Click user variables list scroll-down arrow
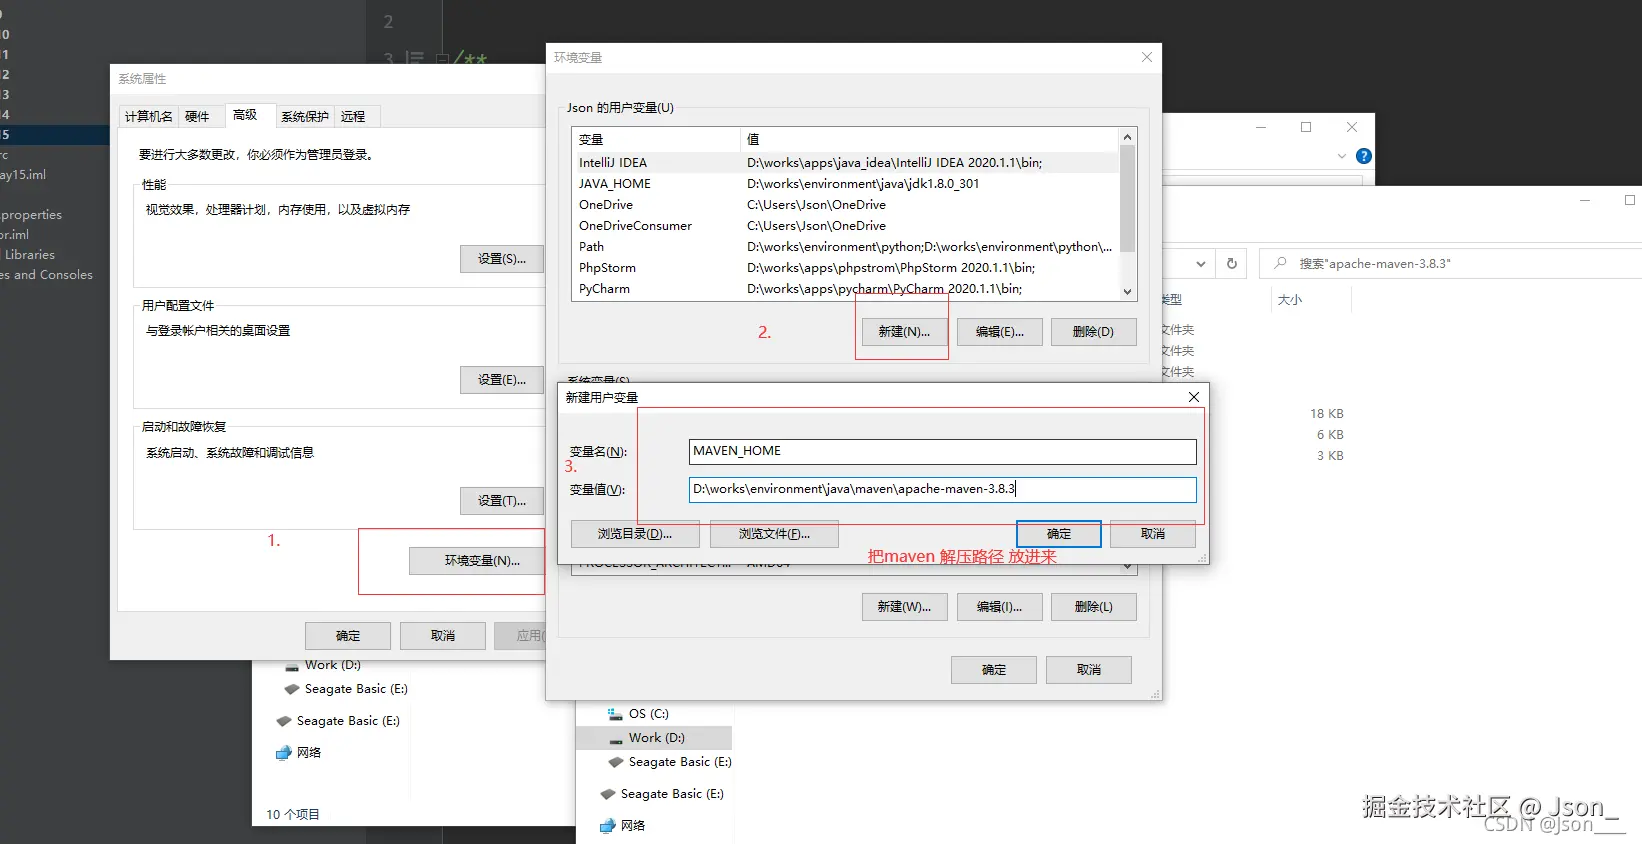The image size is (1642, 844). point(1128,292)
